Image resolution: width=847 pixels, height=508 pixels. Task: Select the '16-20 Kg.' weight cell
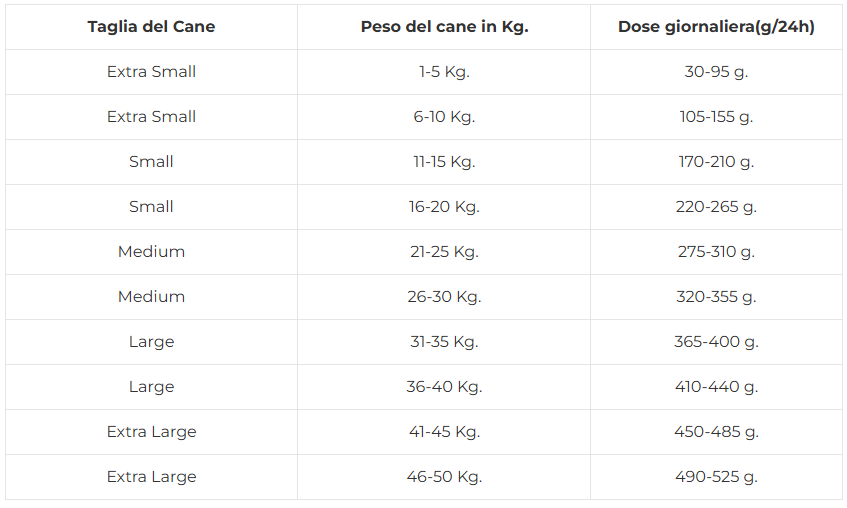coord(444,207)
